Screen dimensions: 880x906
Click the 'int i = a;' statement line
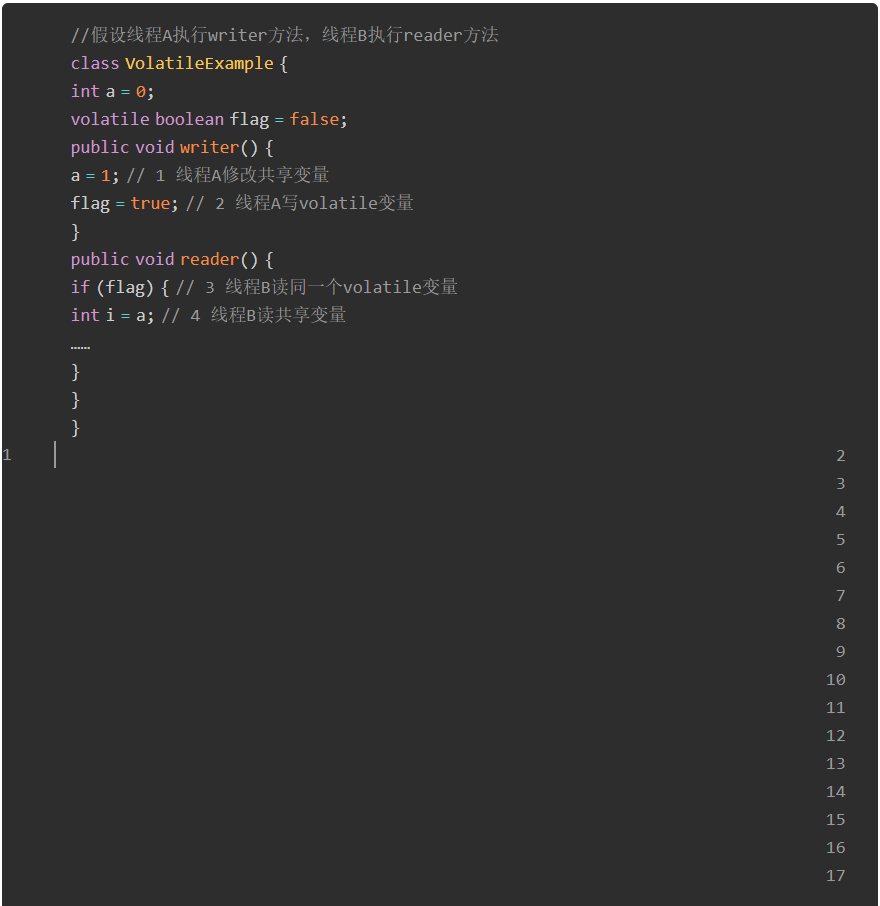[209, 315]
